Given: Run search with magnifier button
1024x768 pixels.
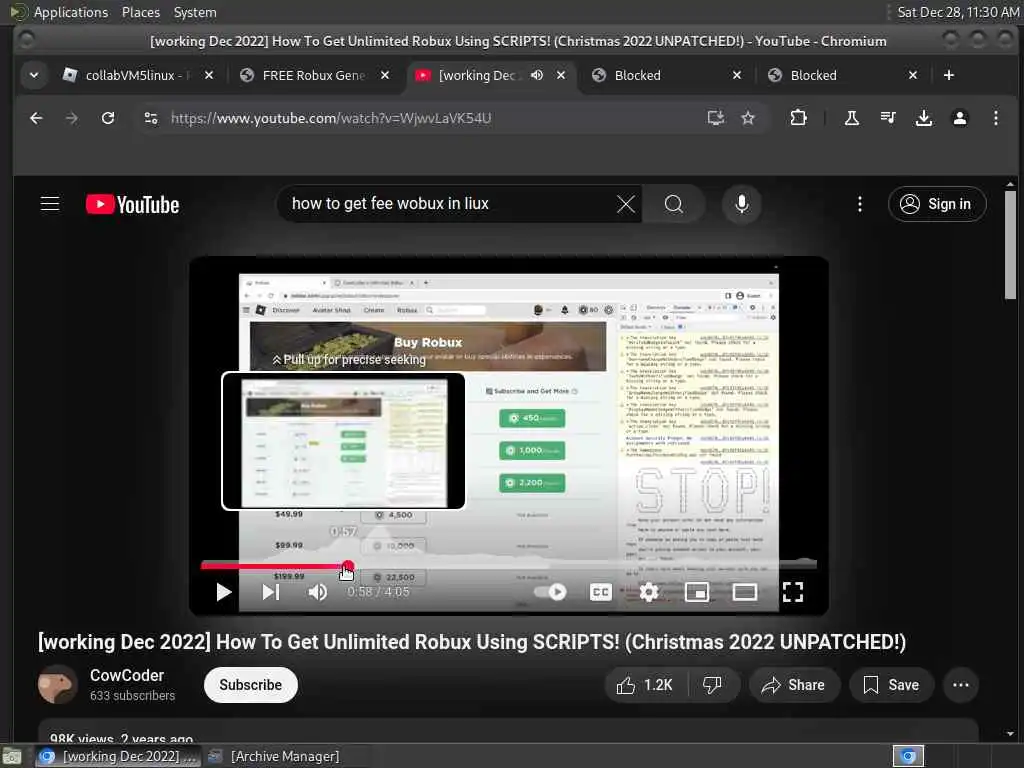Looking at the screenshot, I should coord(673,204).
